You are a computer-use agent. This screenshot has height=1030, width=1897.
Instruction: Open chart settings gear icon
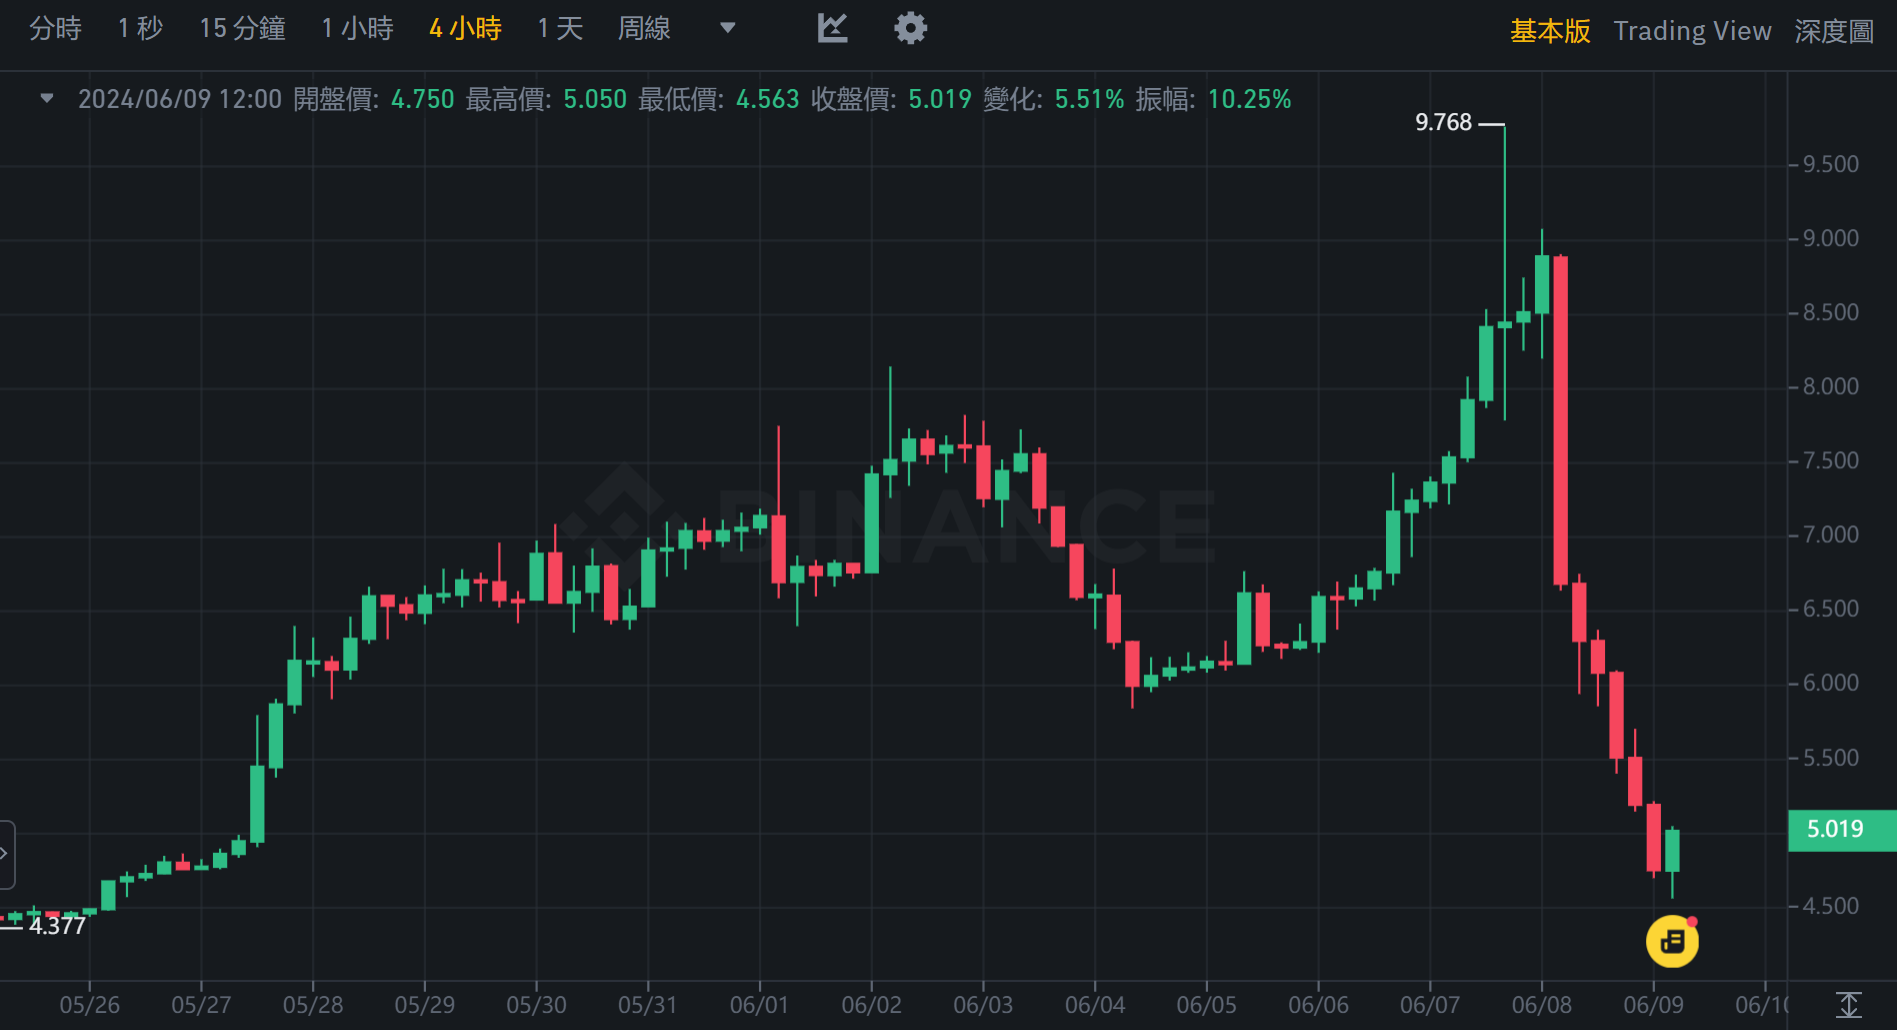pos(910,28)
